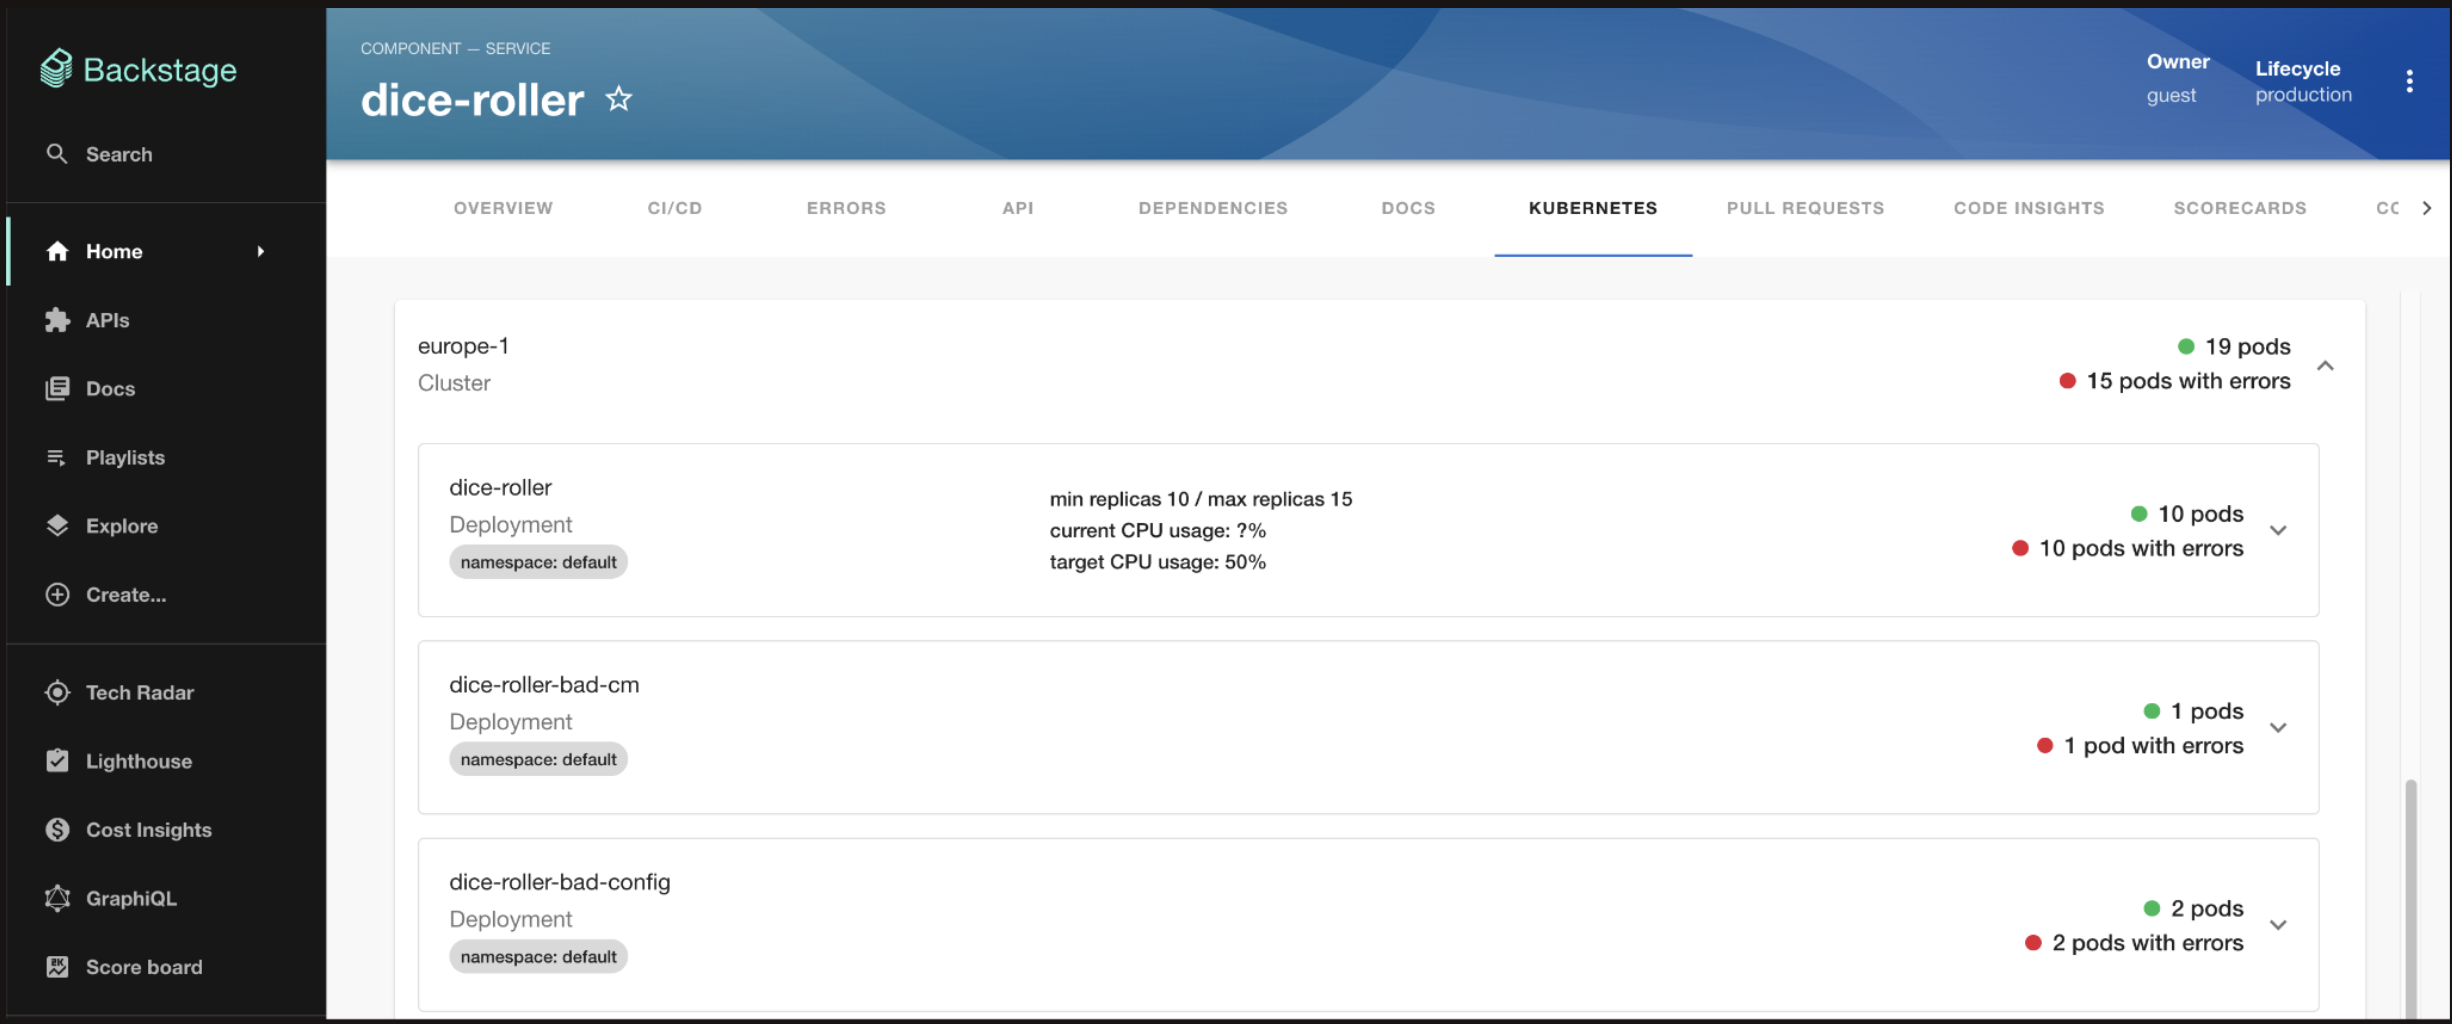The height and width of the screenshot is (1024, 2452).
Task: Open the Backstage Search icon
Action: [x=57, y=153]
